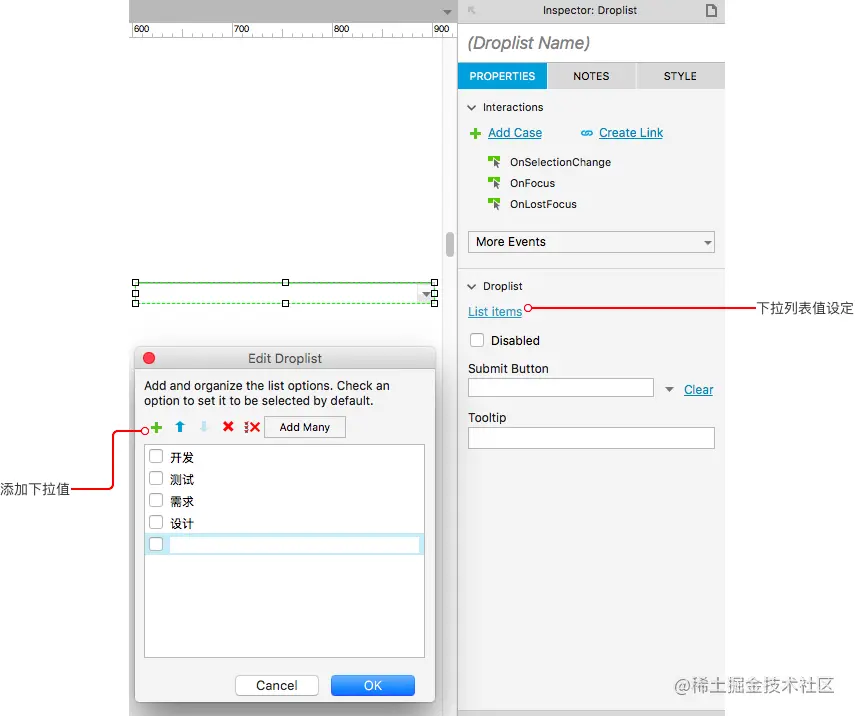Click the OnSelectionChange event icon
Viewport: 855px width, 716px height.
494,162
